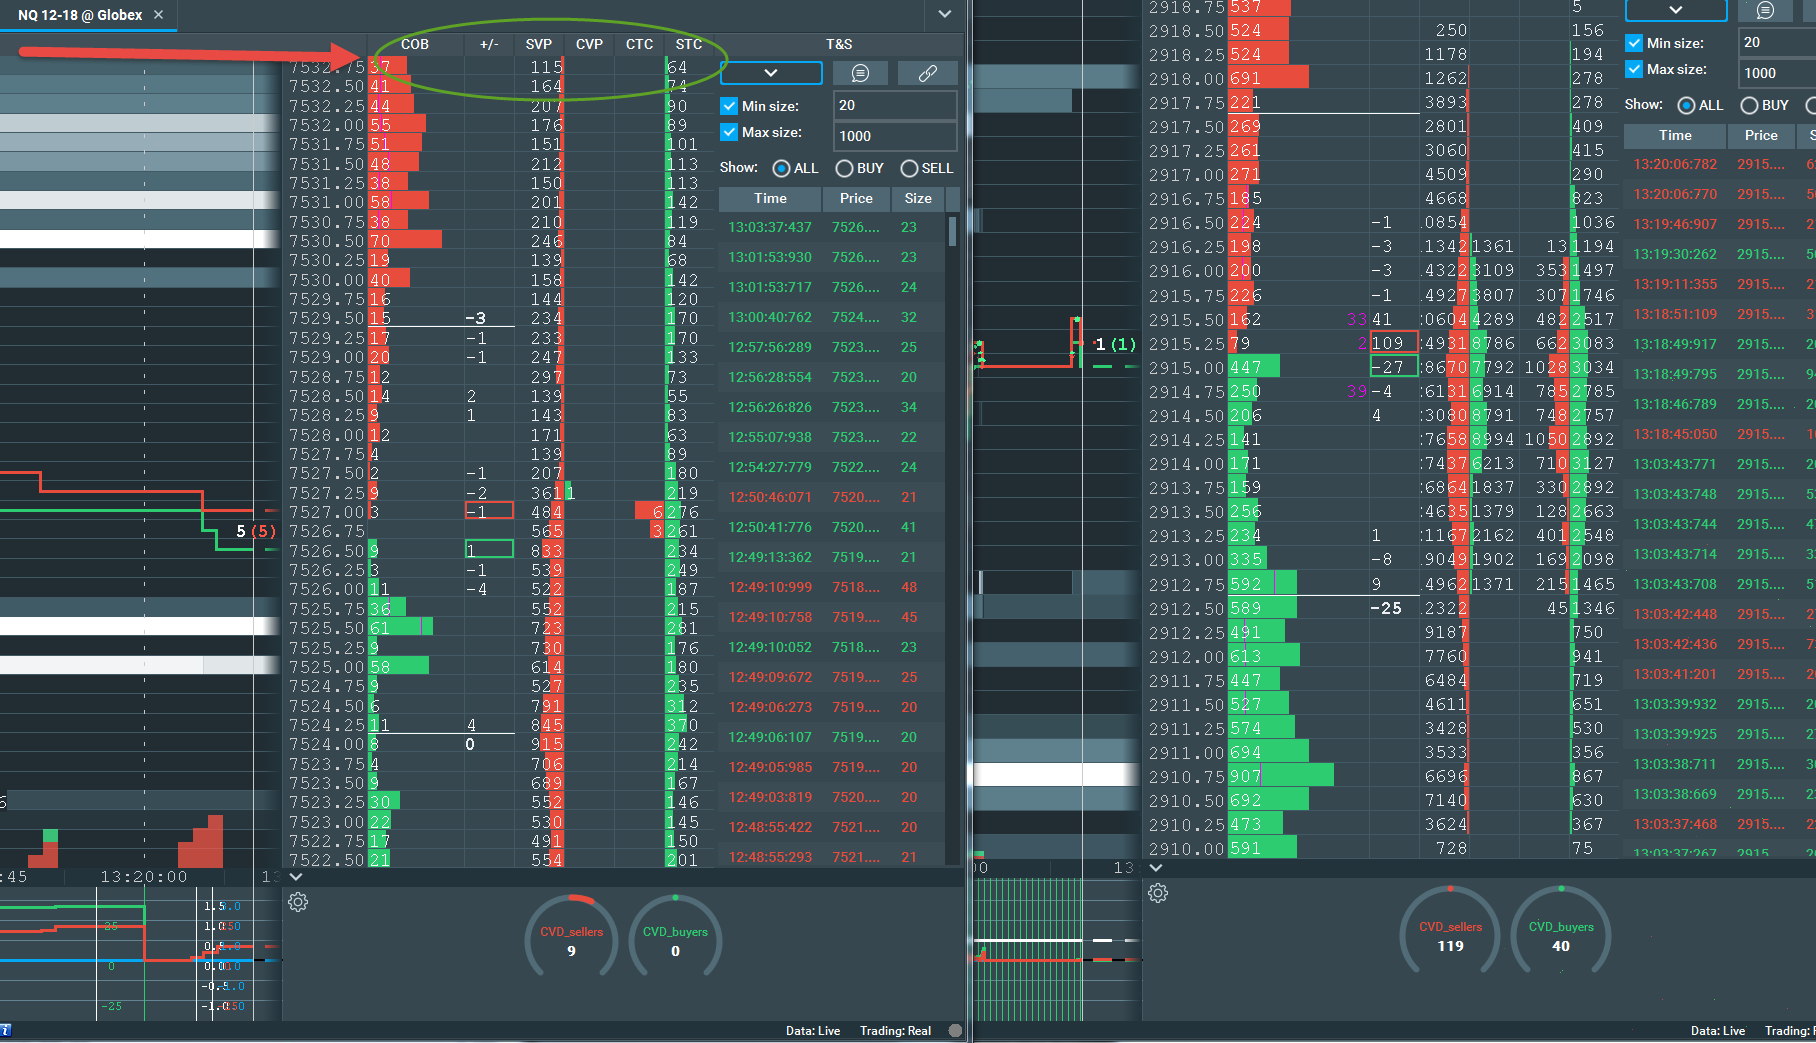Select ALL radio in left T&S panel
Screen dimensions: 1816x1043
click(781, 168)
